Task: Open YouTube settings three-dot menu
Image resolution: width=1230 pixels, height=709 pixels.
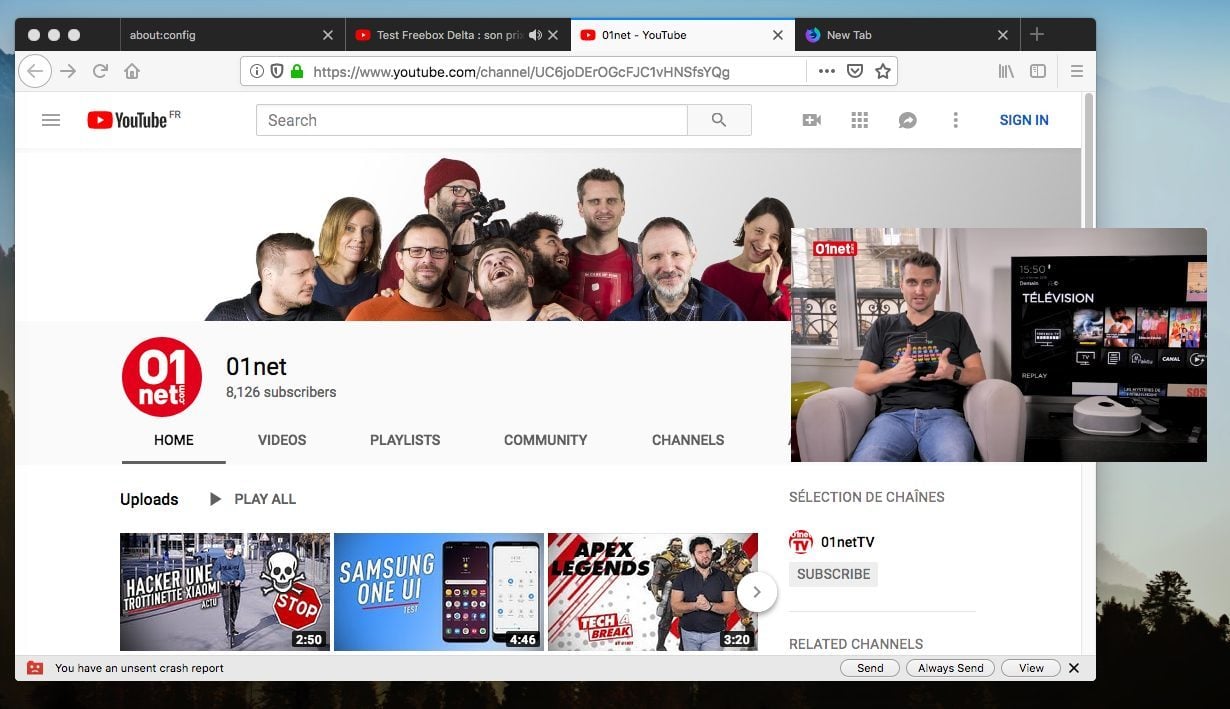Action: coord(955,120)
